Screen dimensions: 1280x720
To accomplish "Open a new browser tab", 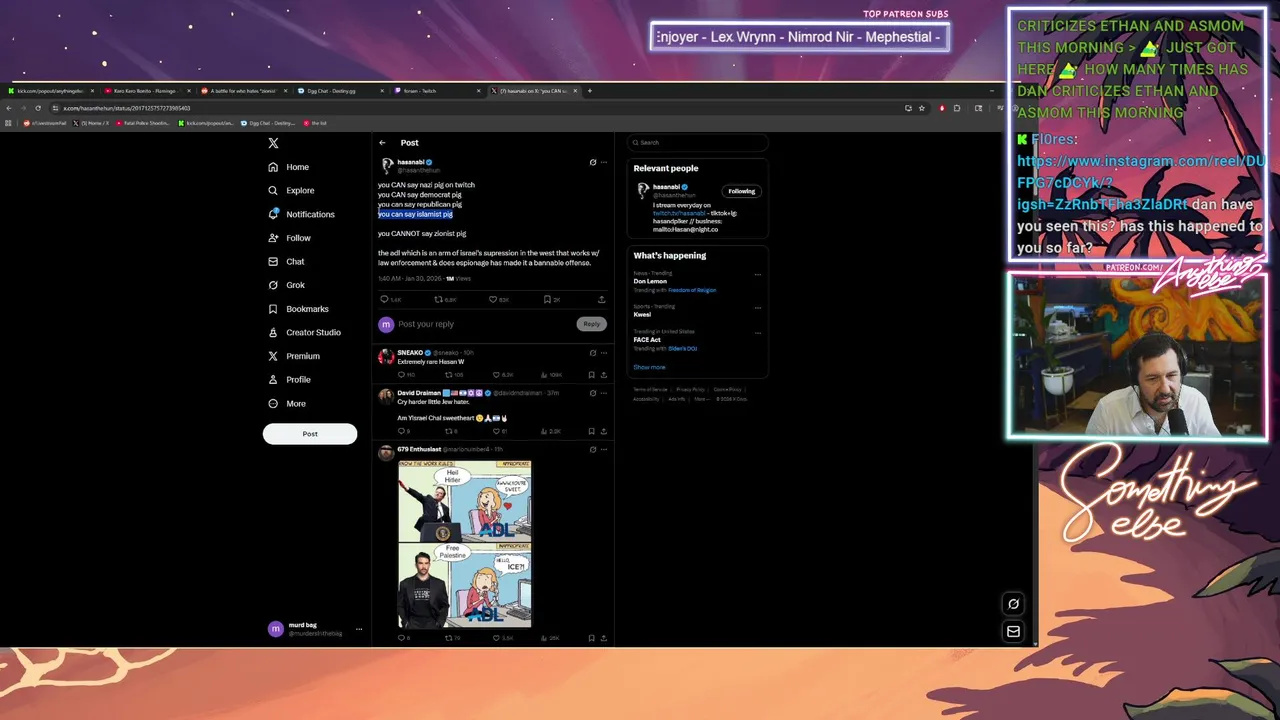I will point(589,91).
